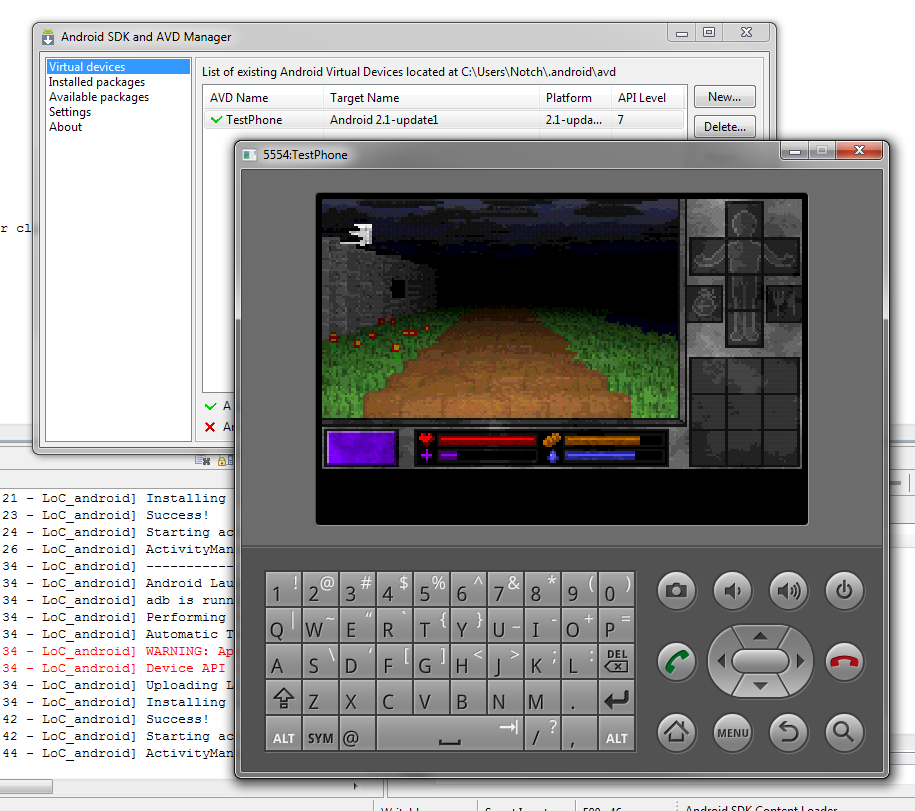Click the Enter key on emulator keyboard
Viewport: 915px width, 811px height.
(616, 697)
